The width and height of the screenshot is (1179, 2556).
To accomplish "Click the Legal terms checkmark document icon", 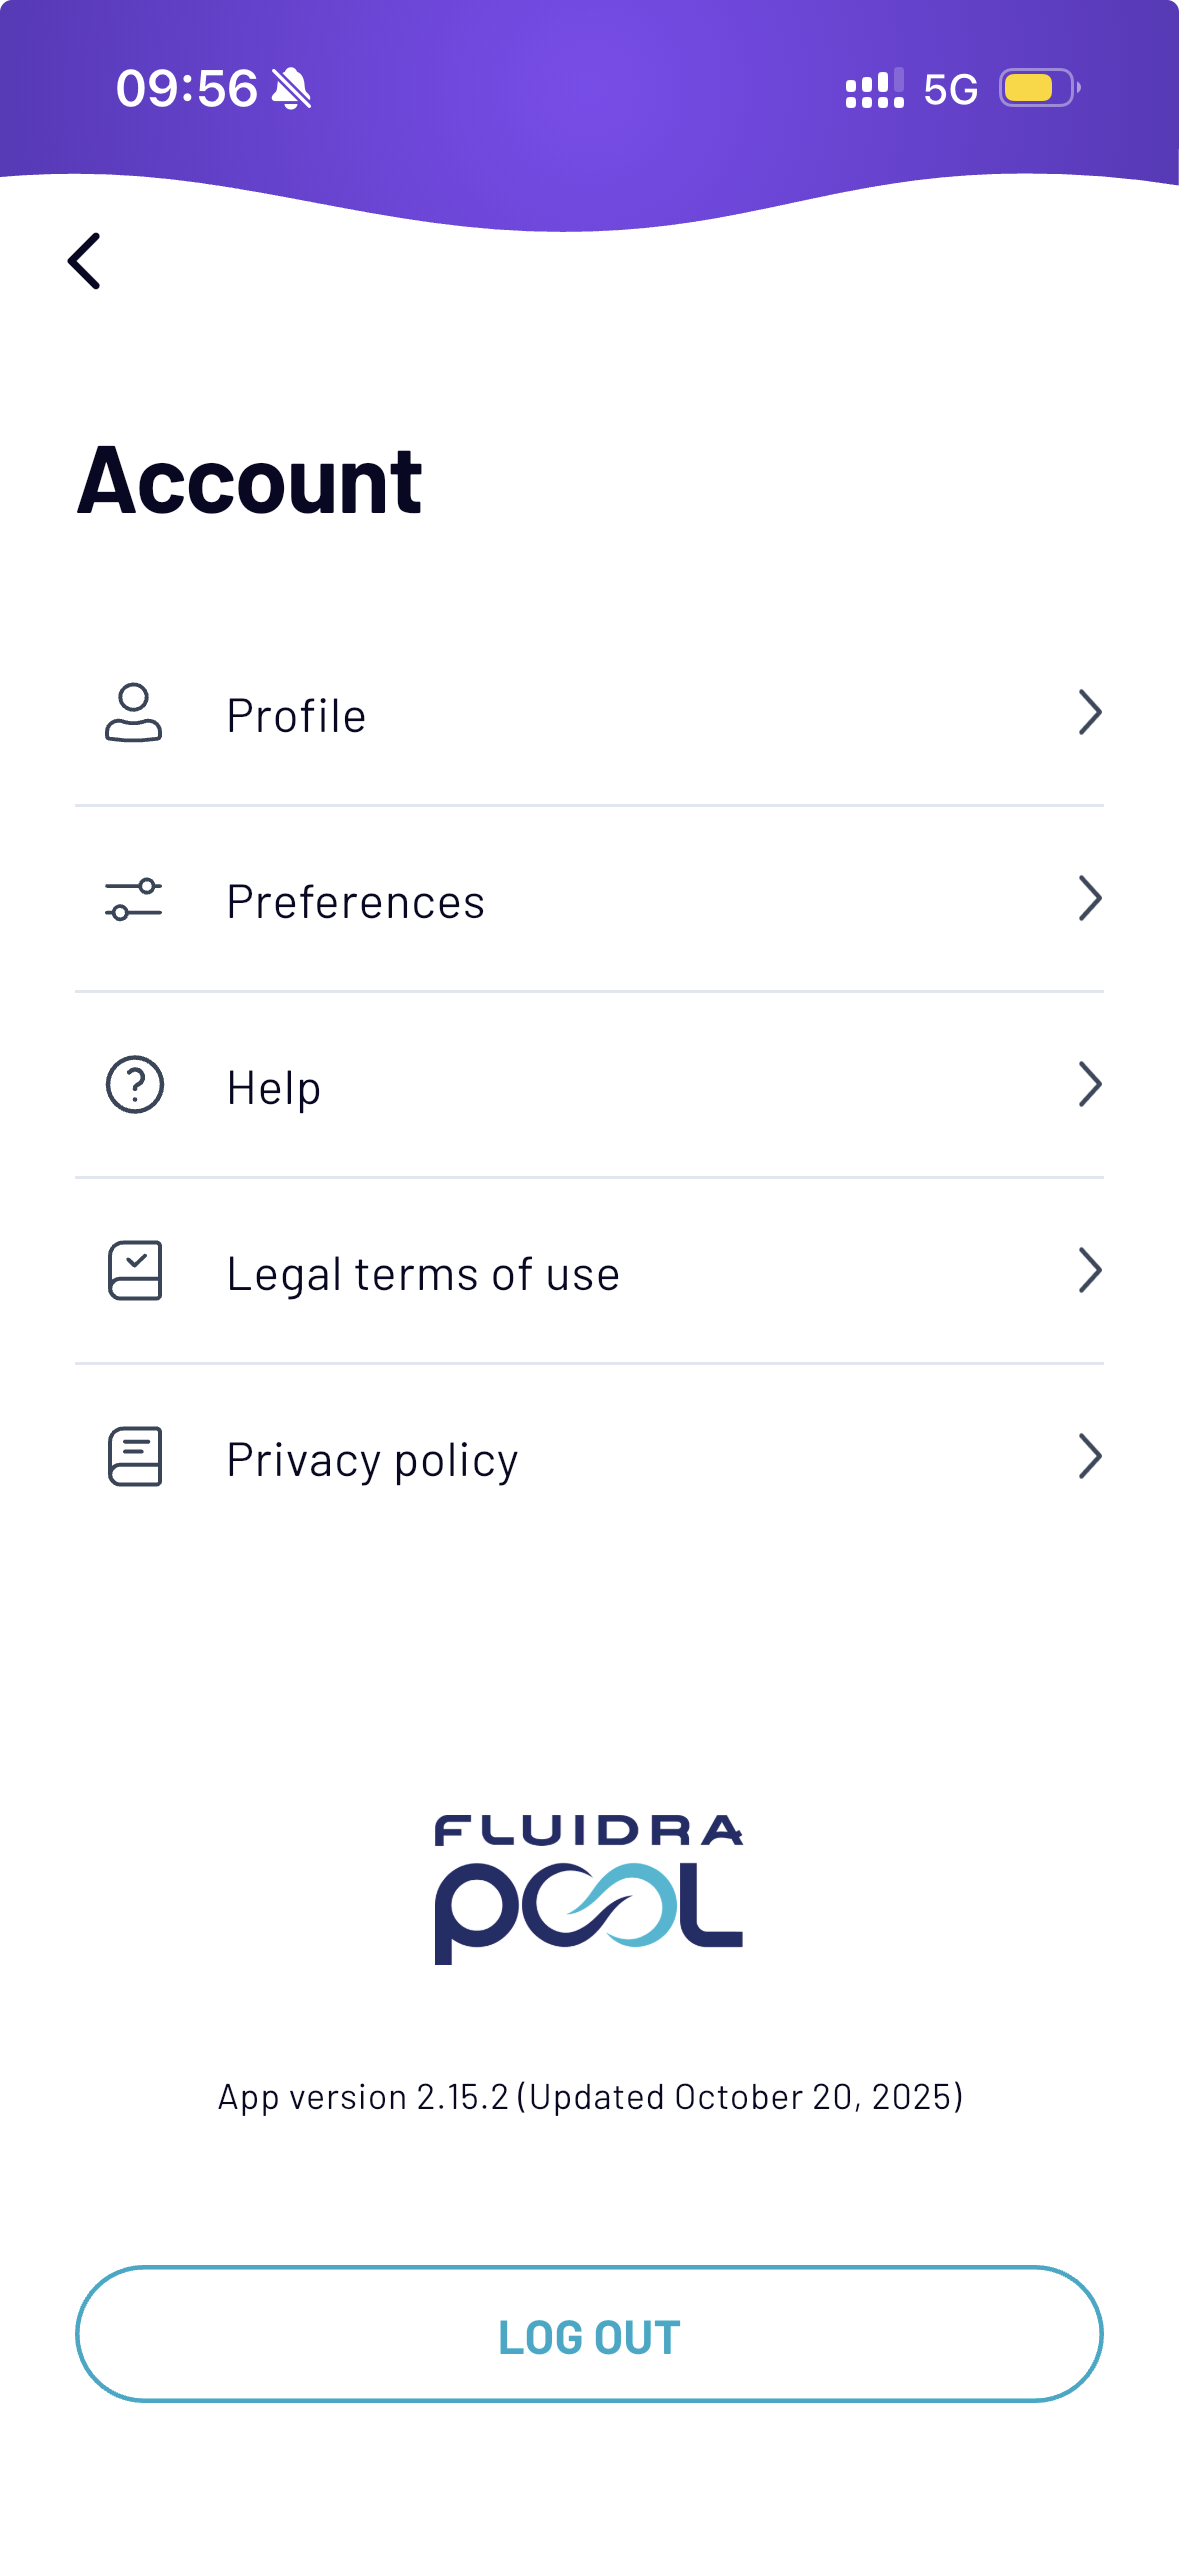I will point(135,1271).
